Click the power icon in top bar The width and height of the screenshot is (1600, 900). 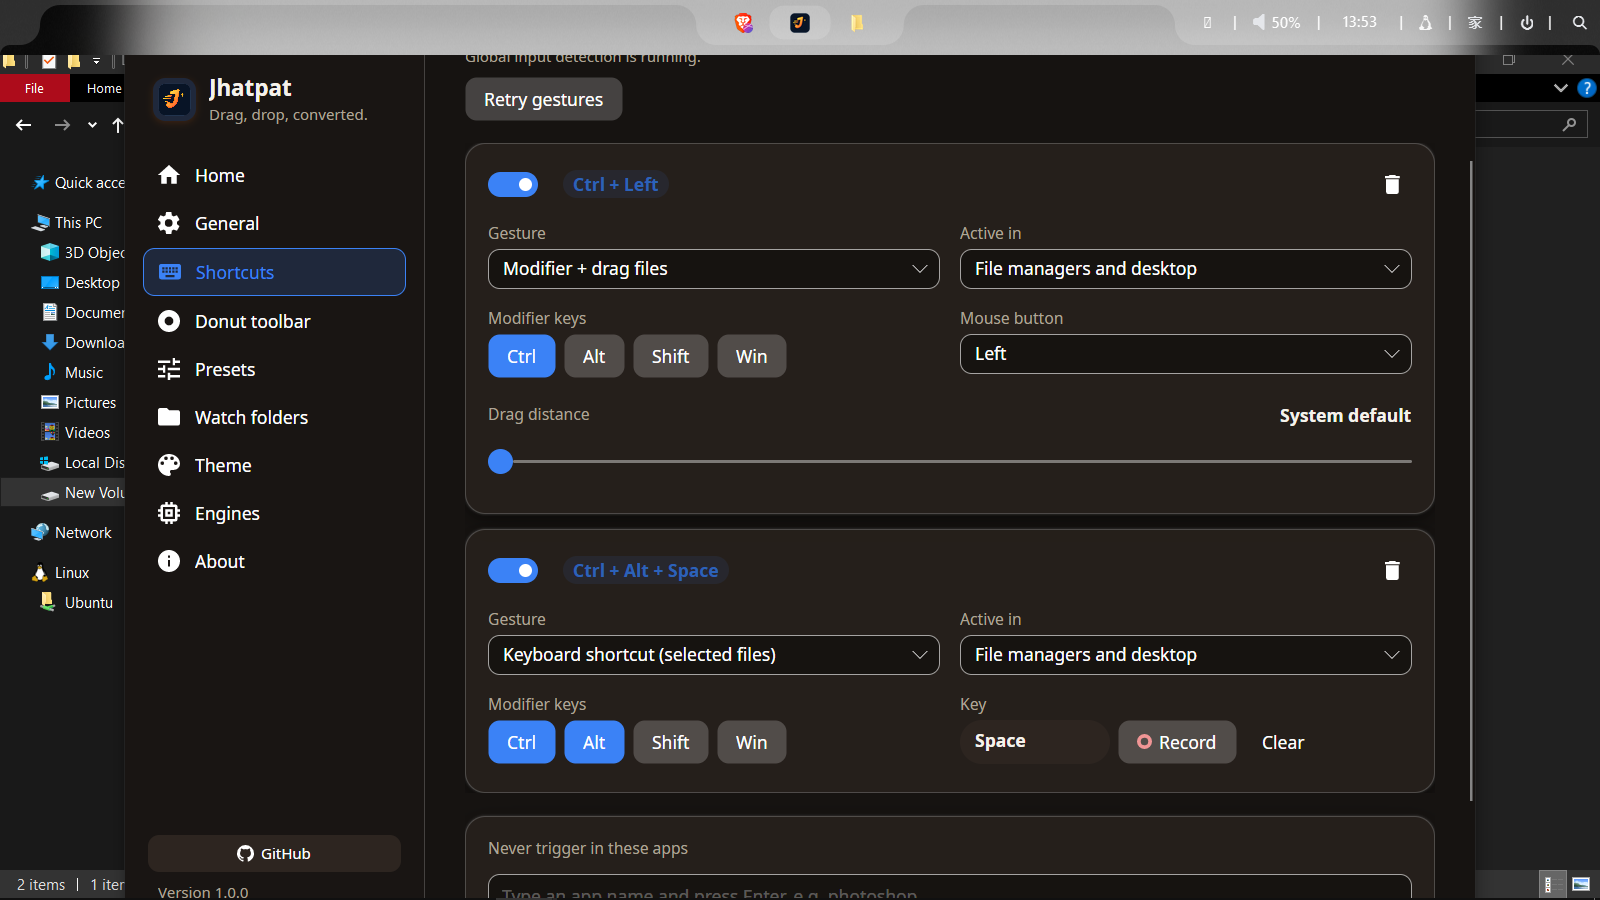(x=1527, y=22)
